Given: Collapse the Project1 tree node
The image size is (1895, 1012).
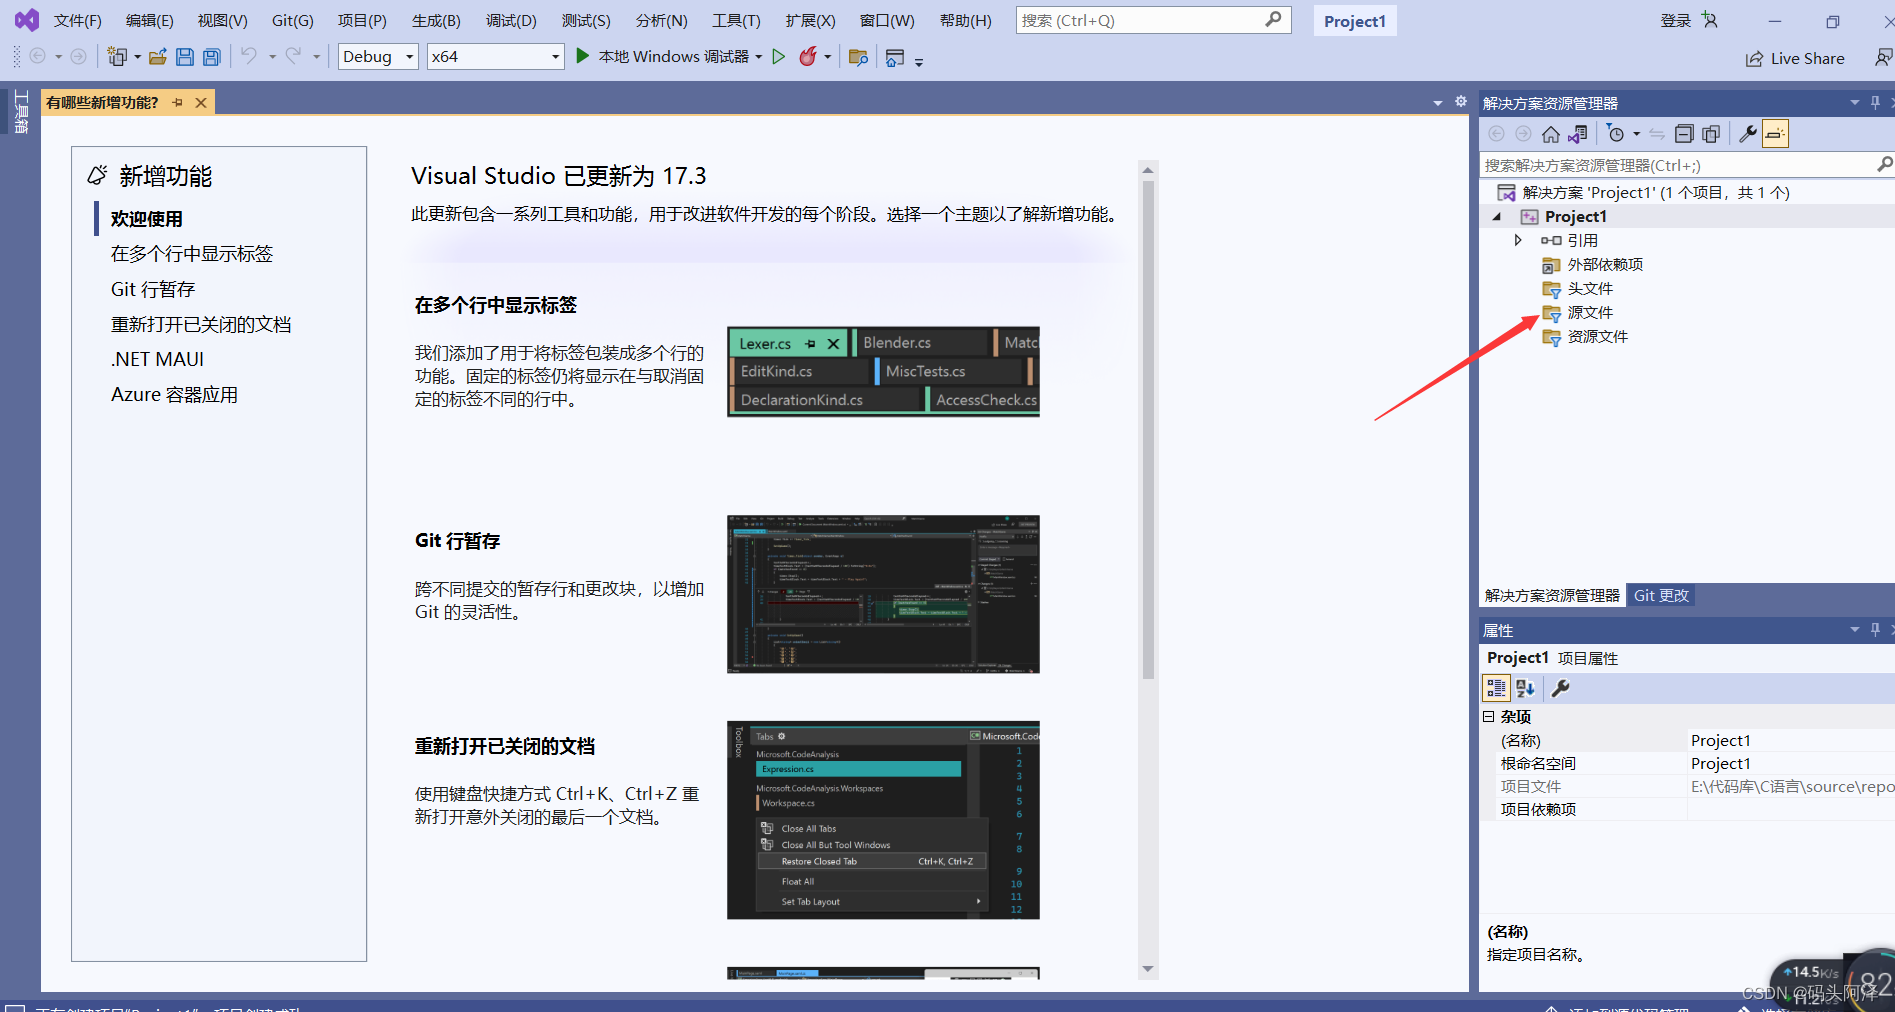Looking at the screenshot, I should coord(1497,217).
